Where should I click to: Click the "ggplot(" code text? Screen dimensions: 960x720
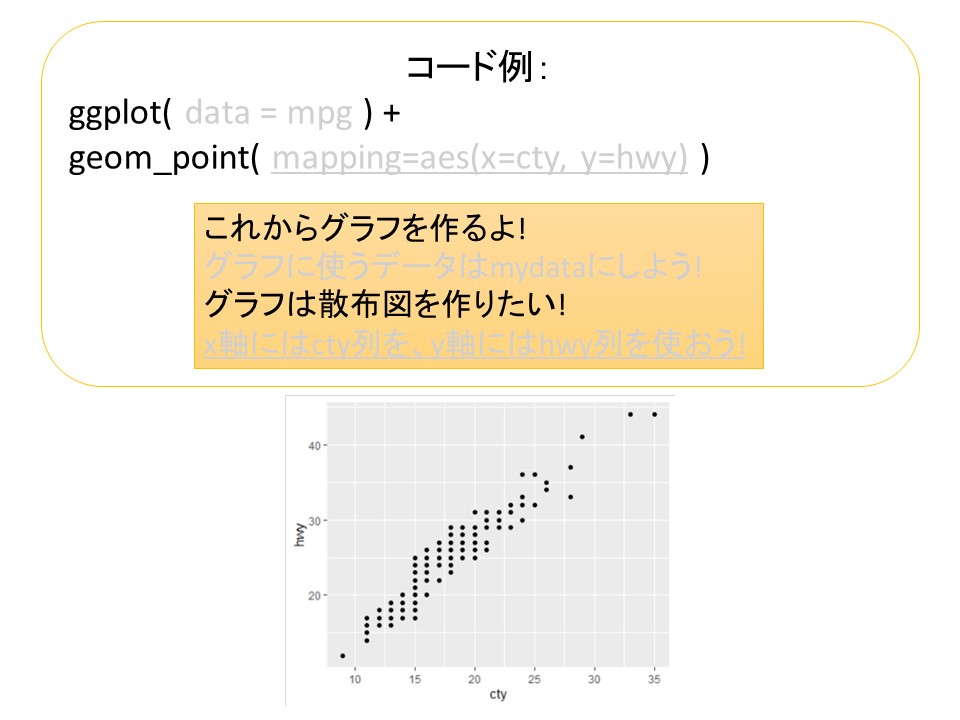(120, 114)
